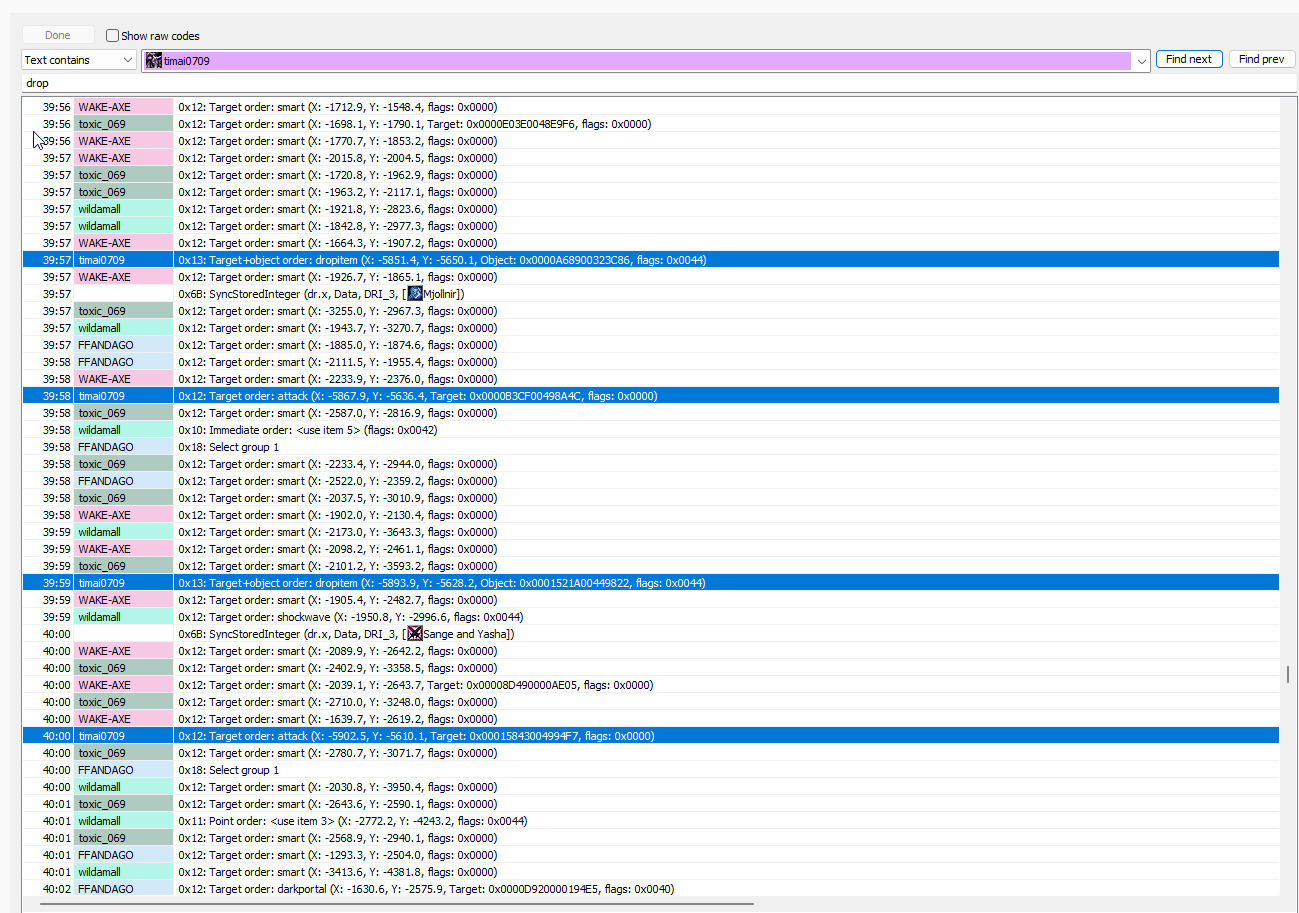Enable Show raw codes checkbox

pos(112,35)
